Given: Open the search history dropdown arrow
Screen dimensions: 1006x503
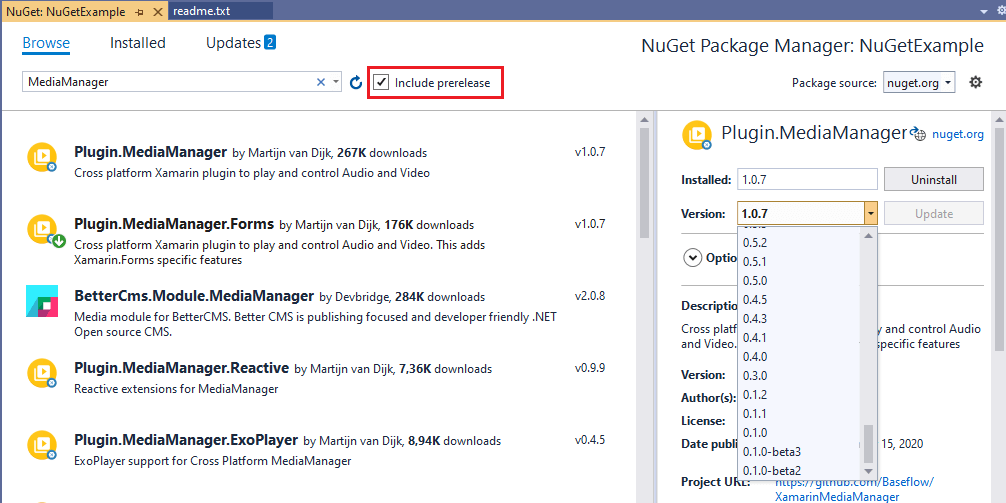Looking at the screenshot, I should point(336,82).
